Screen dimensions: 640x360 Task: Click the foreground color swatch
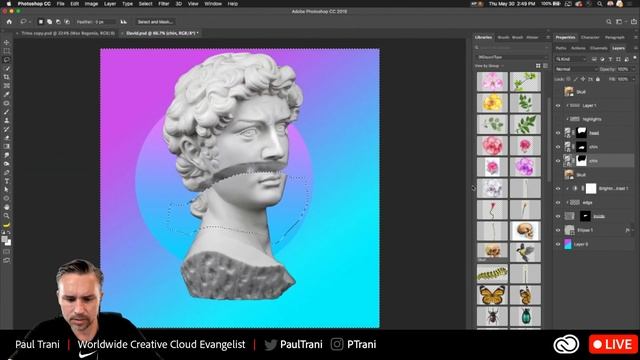point(4,240)
